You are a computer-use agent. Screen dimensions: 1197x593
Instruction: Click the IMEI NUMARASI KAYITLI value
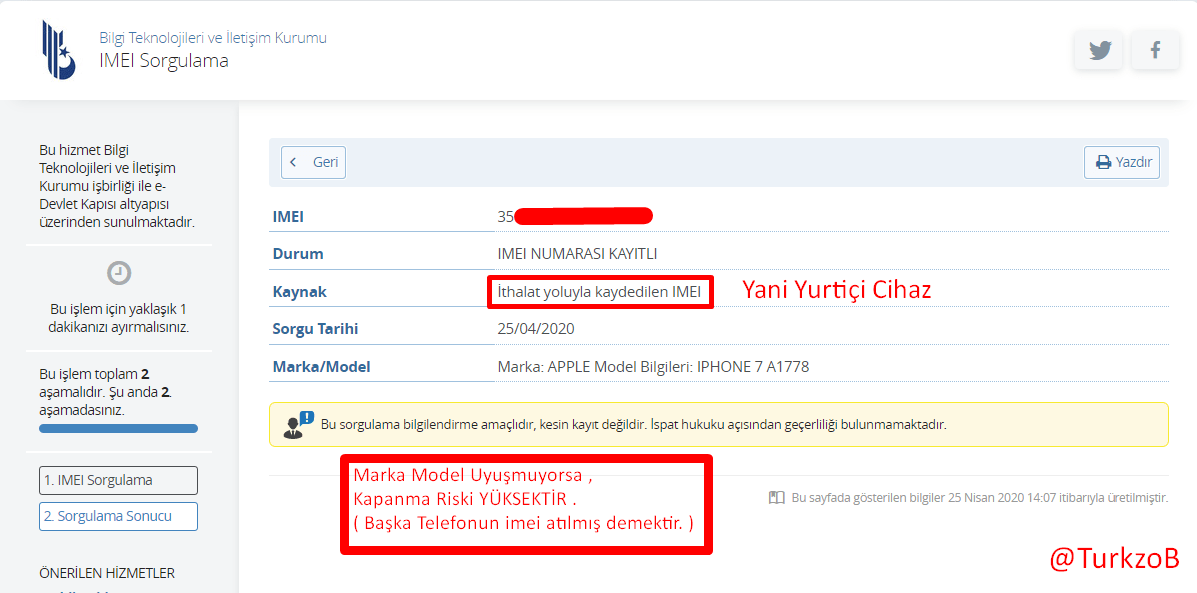(x=576, y=254)
